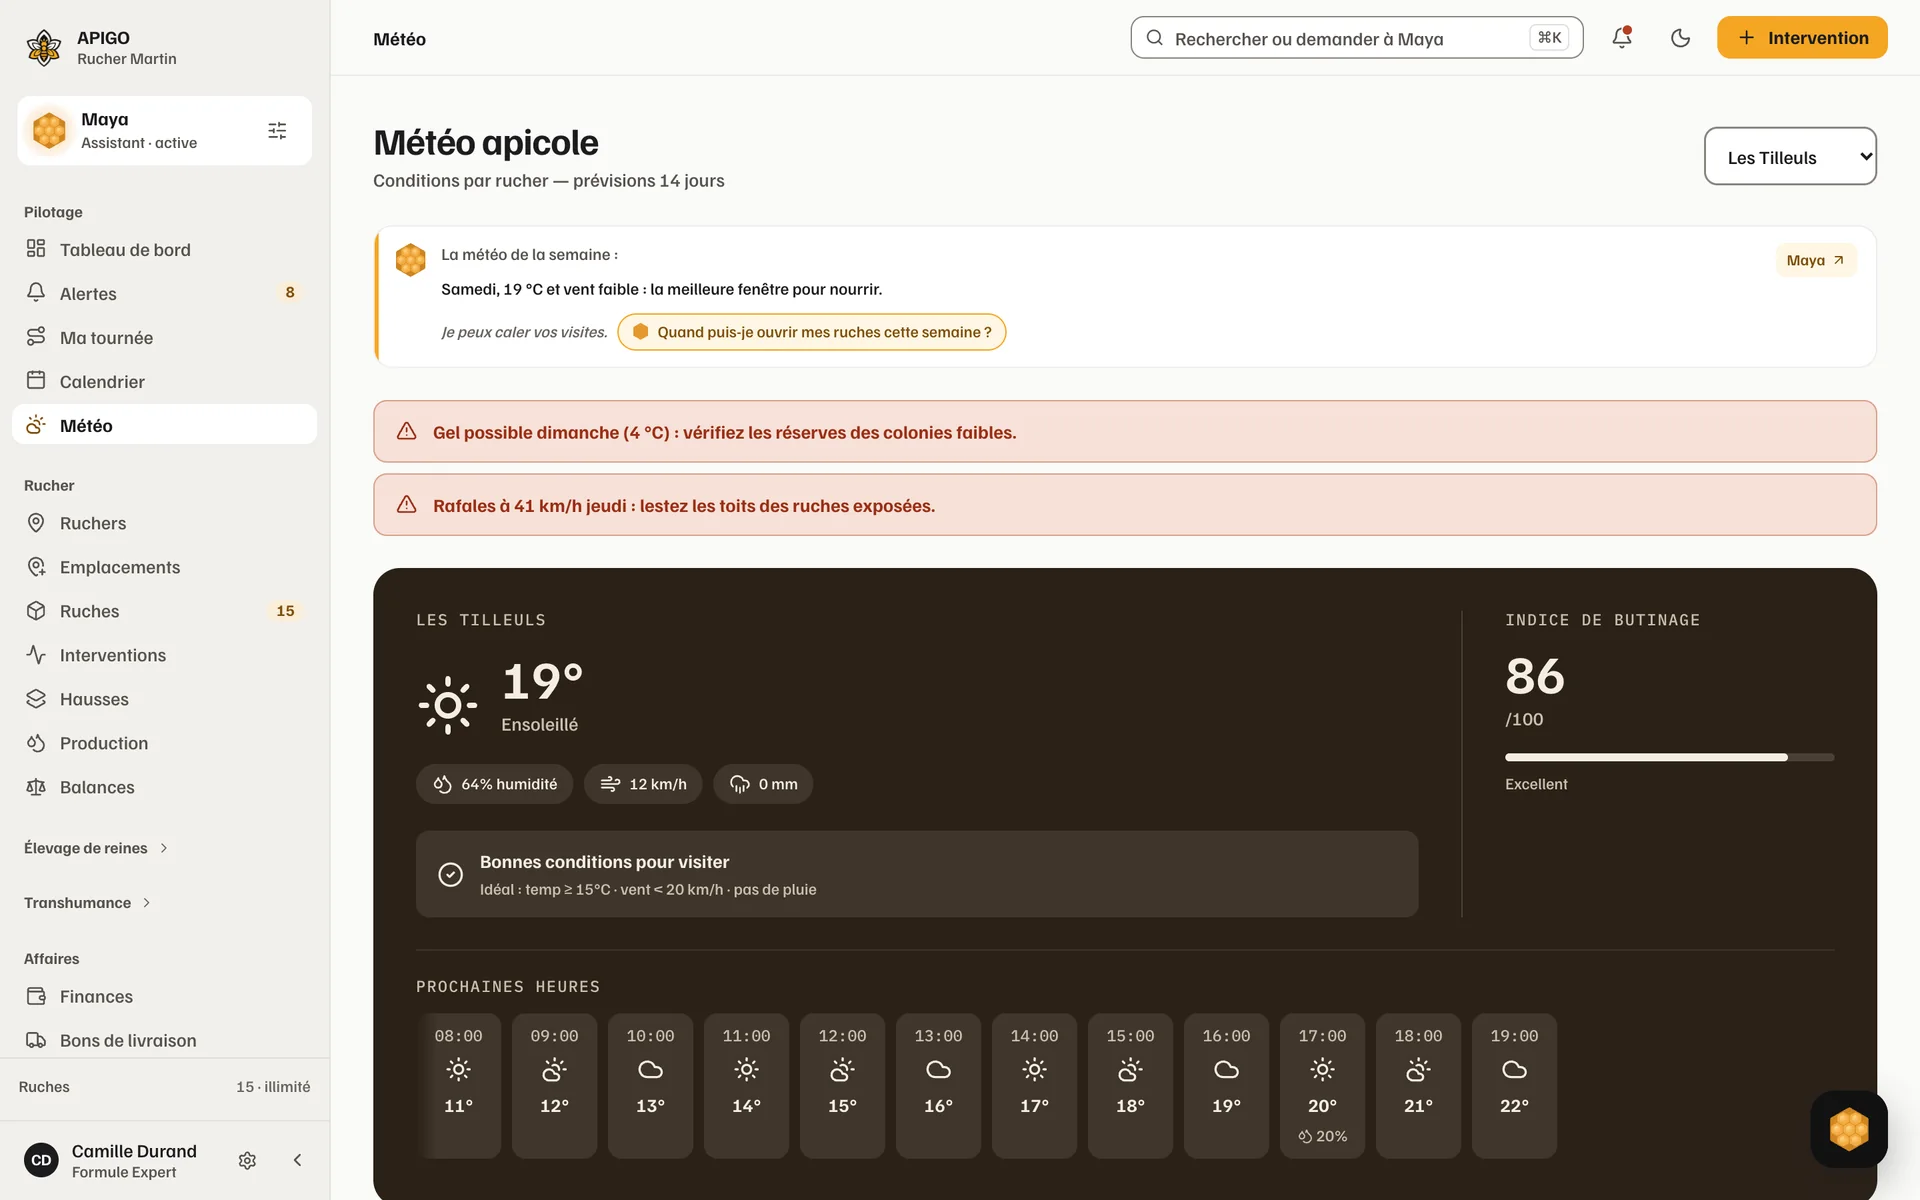
Task: Open the Les Tilleuls apiary dropdown
Action: tap(1790, 156)
